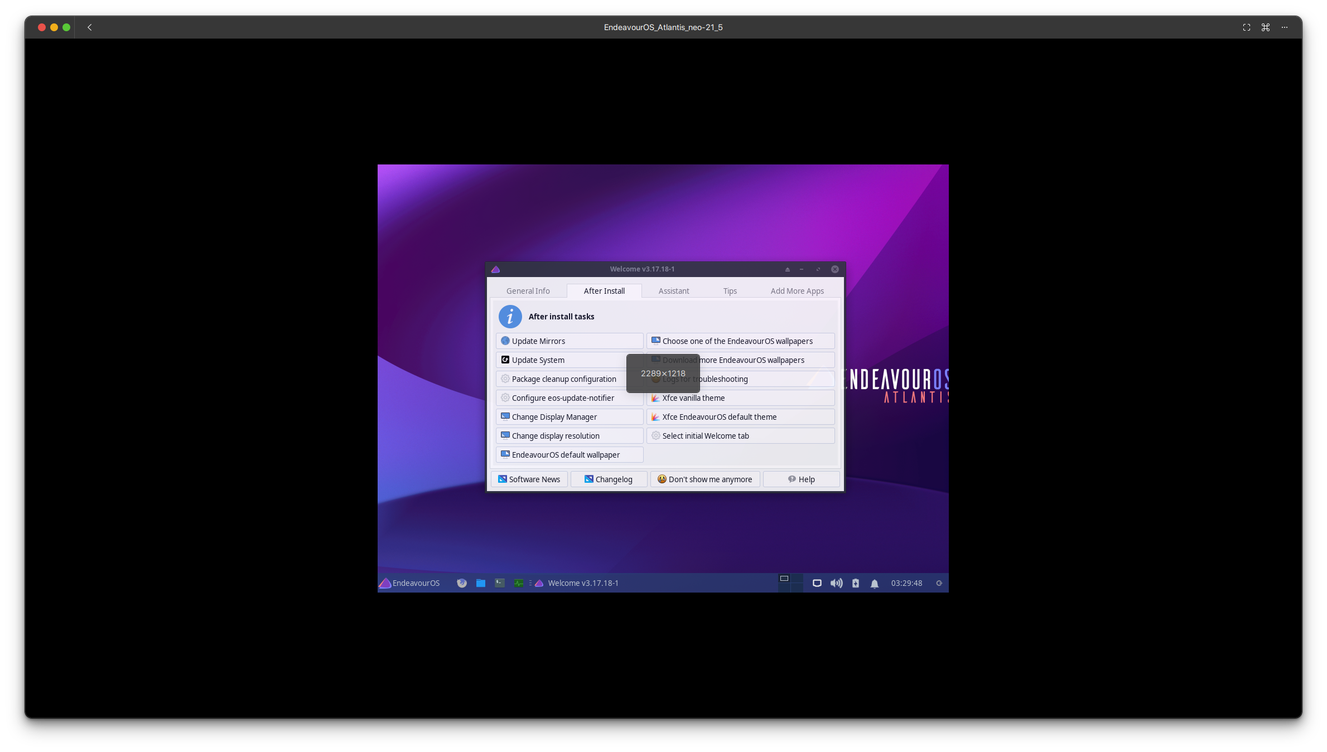1327x752 pixels.
Task: Open the volume control tray icon
Action: pos(836,583)
